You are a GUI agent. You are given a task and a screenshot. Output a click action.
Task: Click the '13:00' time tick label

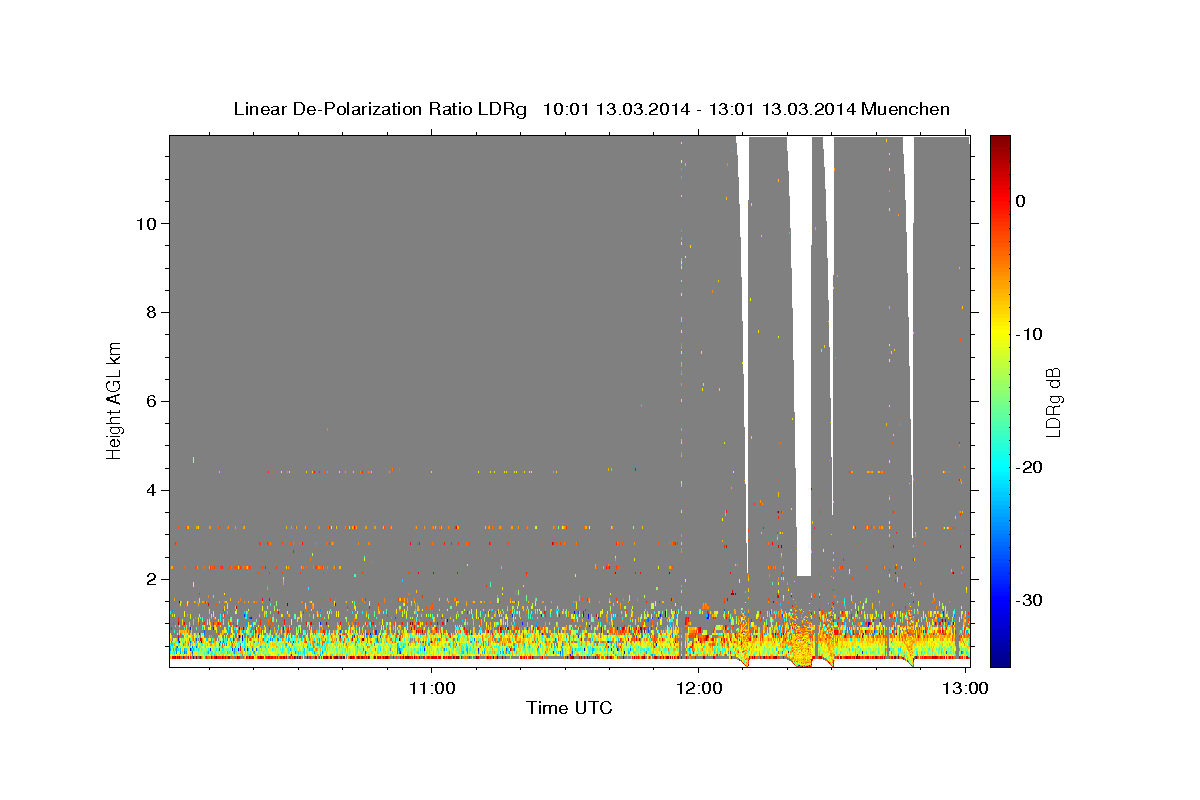[x=965, y=688]
